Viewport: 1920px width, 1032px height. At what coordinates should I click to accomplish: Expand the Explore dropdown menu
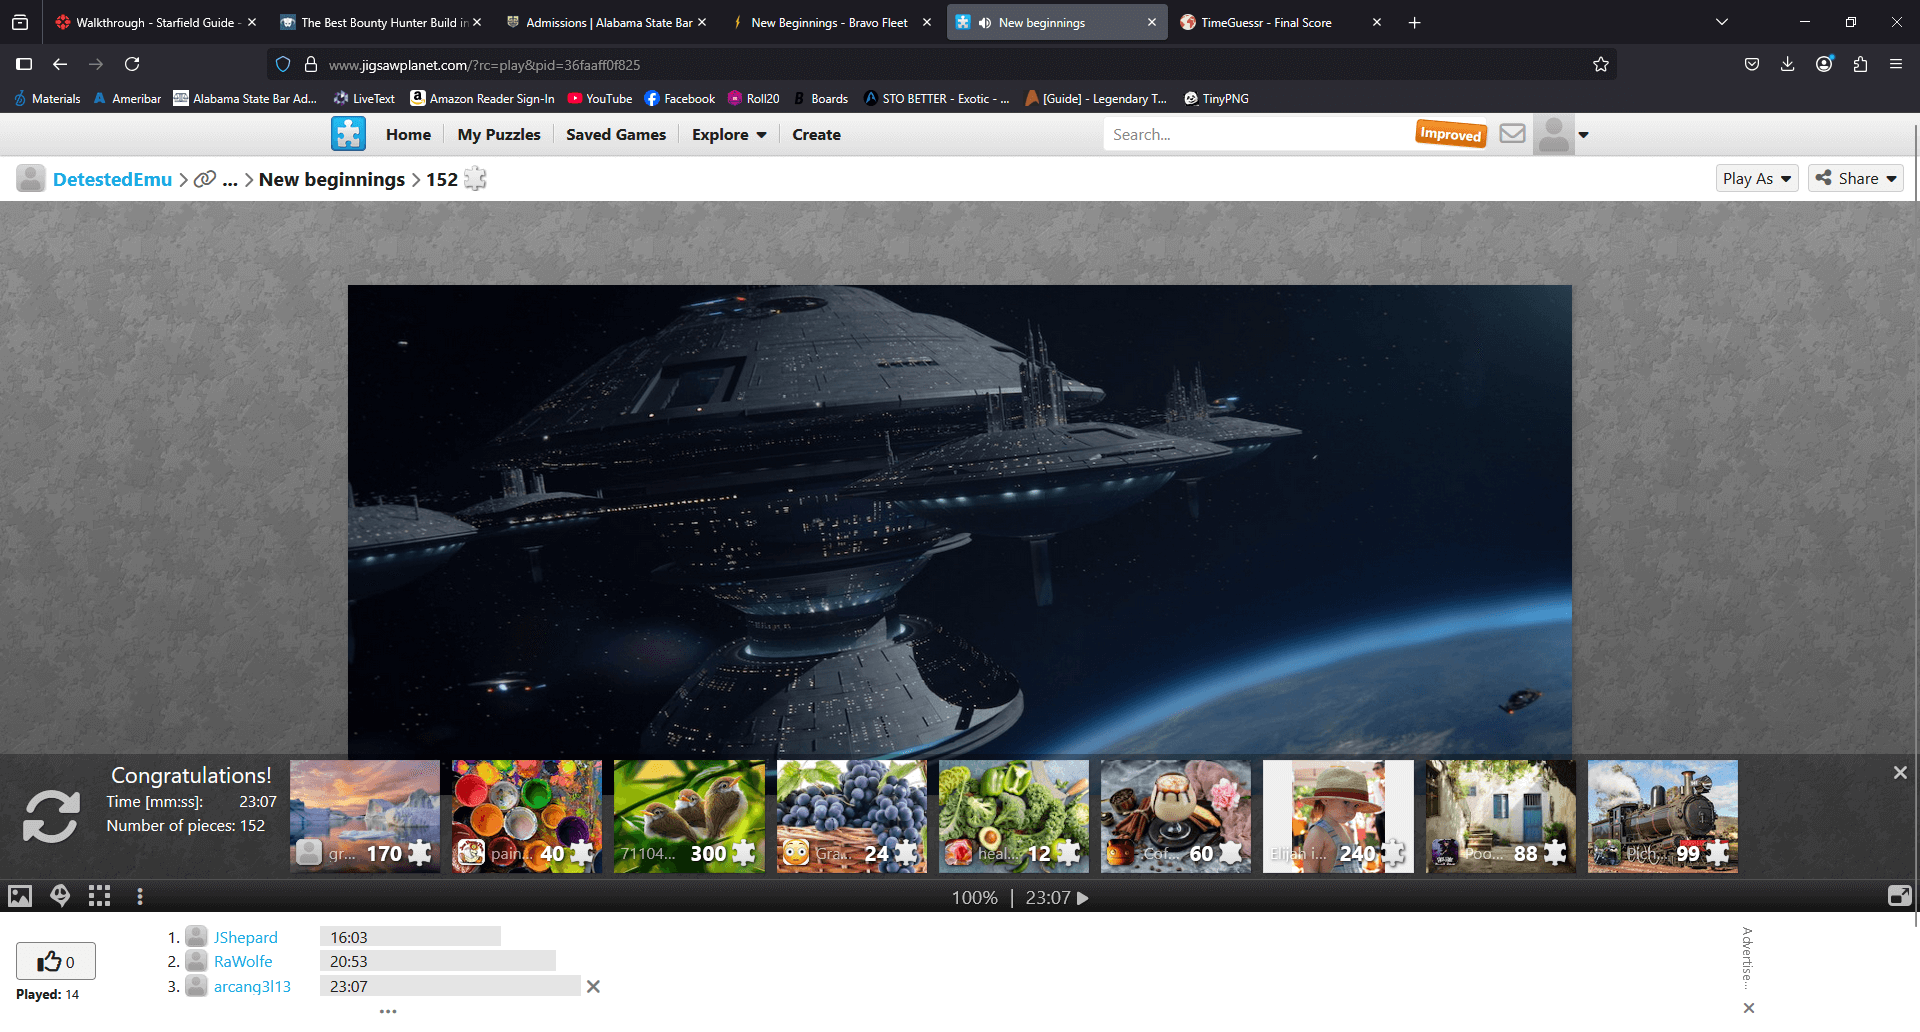tap(729, 134)
